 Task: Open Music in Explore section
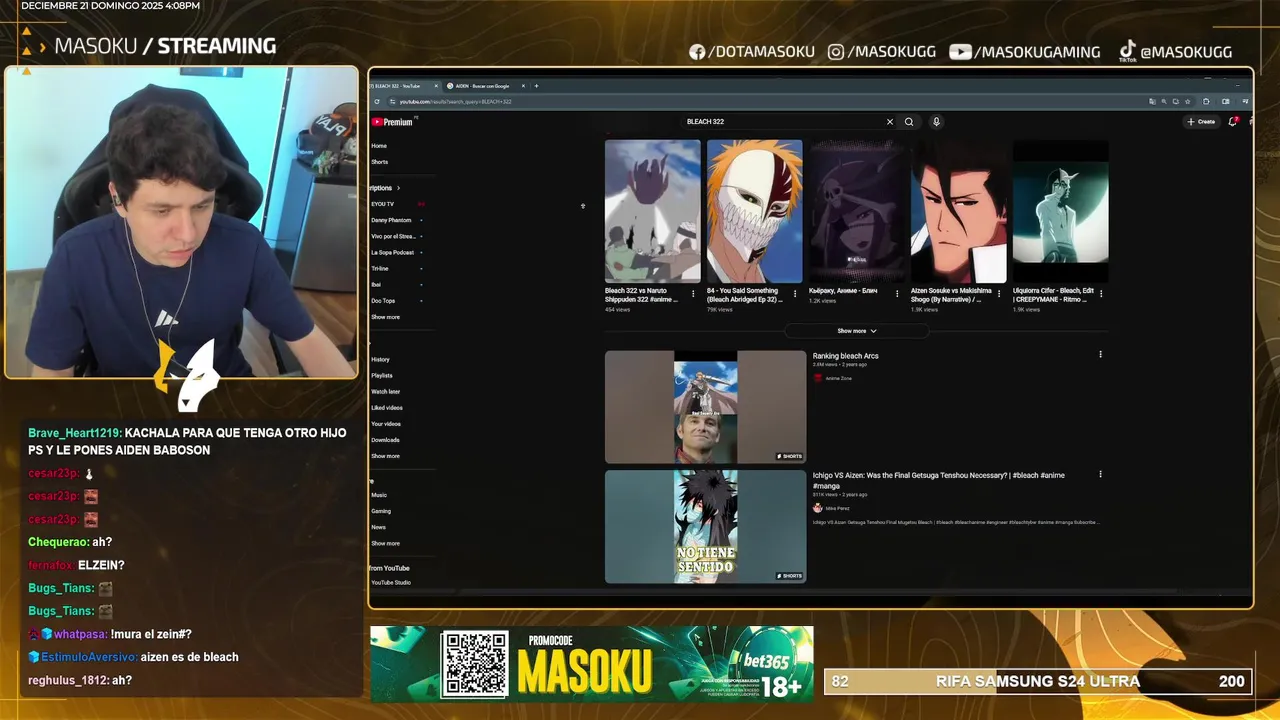(379, 495)
